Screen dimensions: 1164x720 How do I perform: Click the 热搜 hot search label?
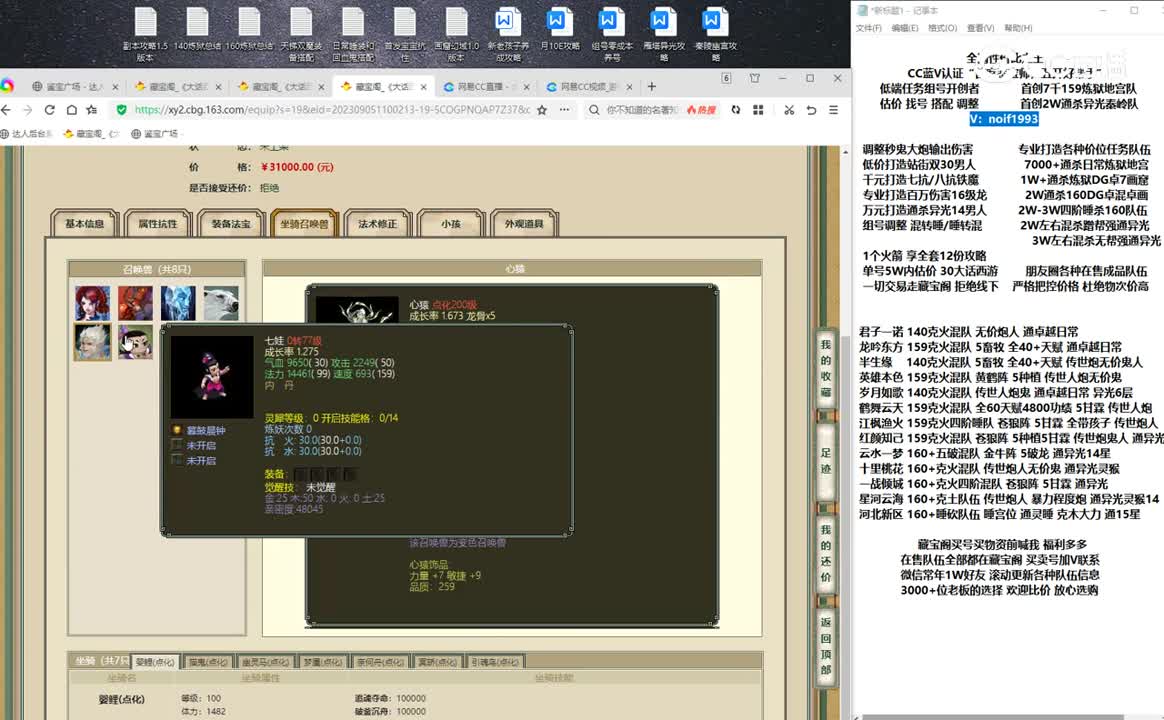[x=702, y=110]
